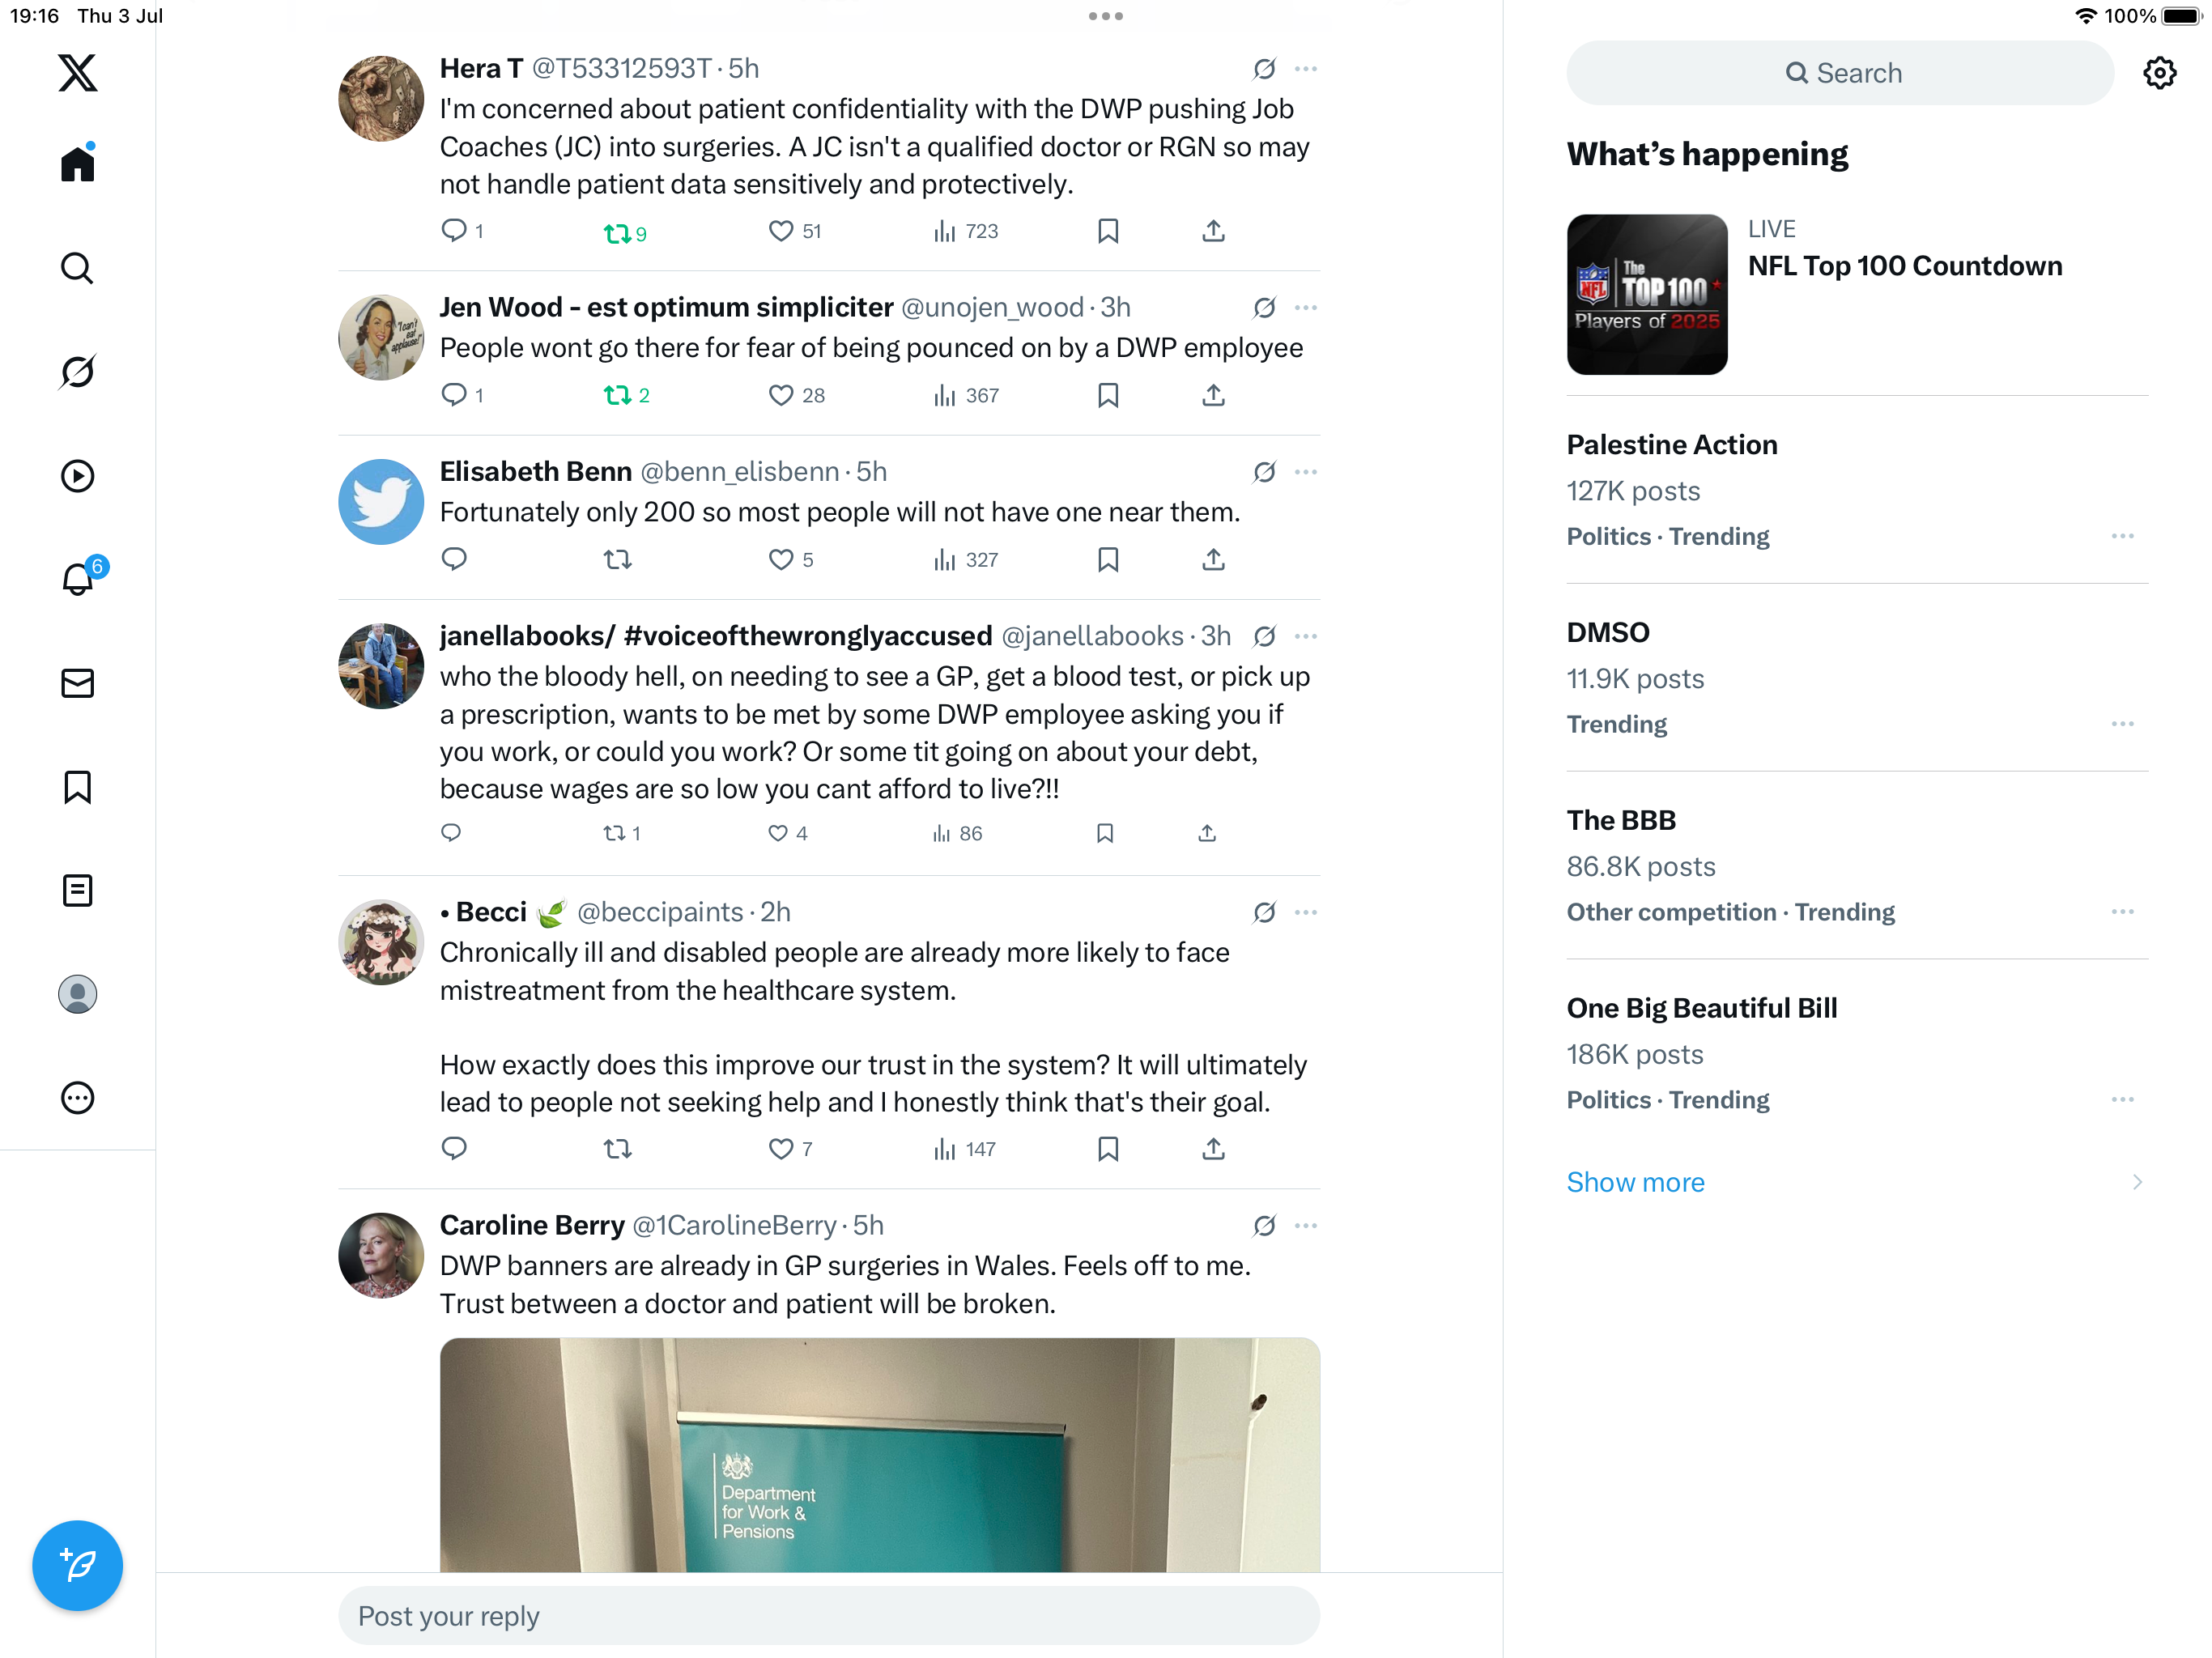Open the More circle menu in sidebar

point(77,1098)
